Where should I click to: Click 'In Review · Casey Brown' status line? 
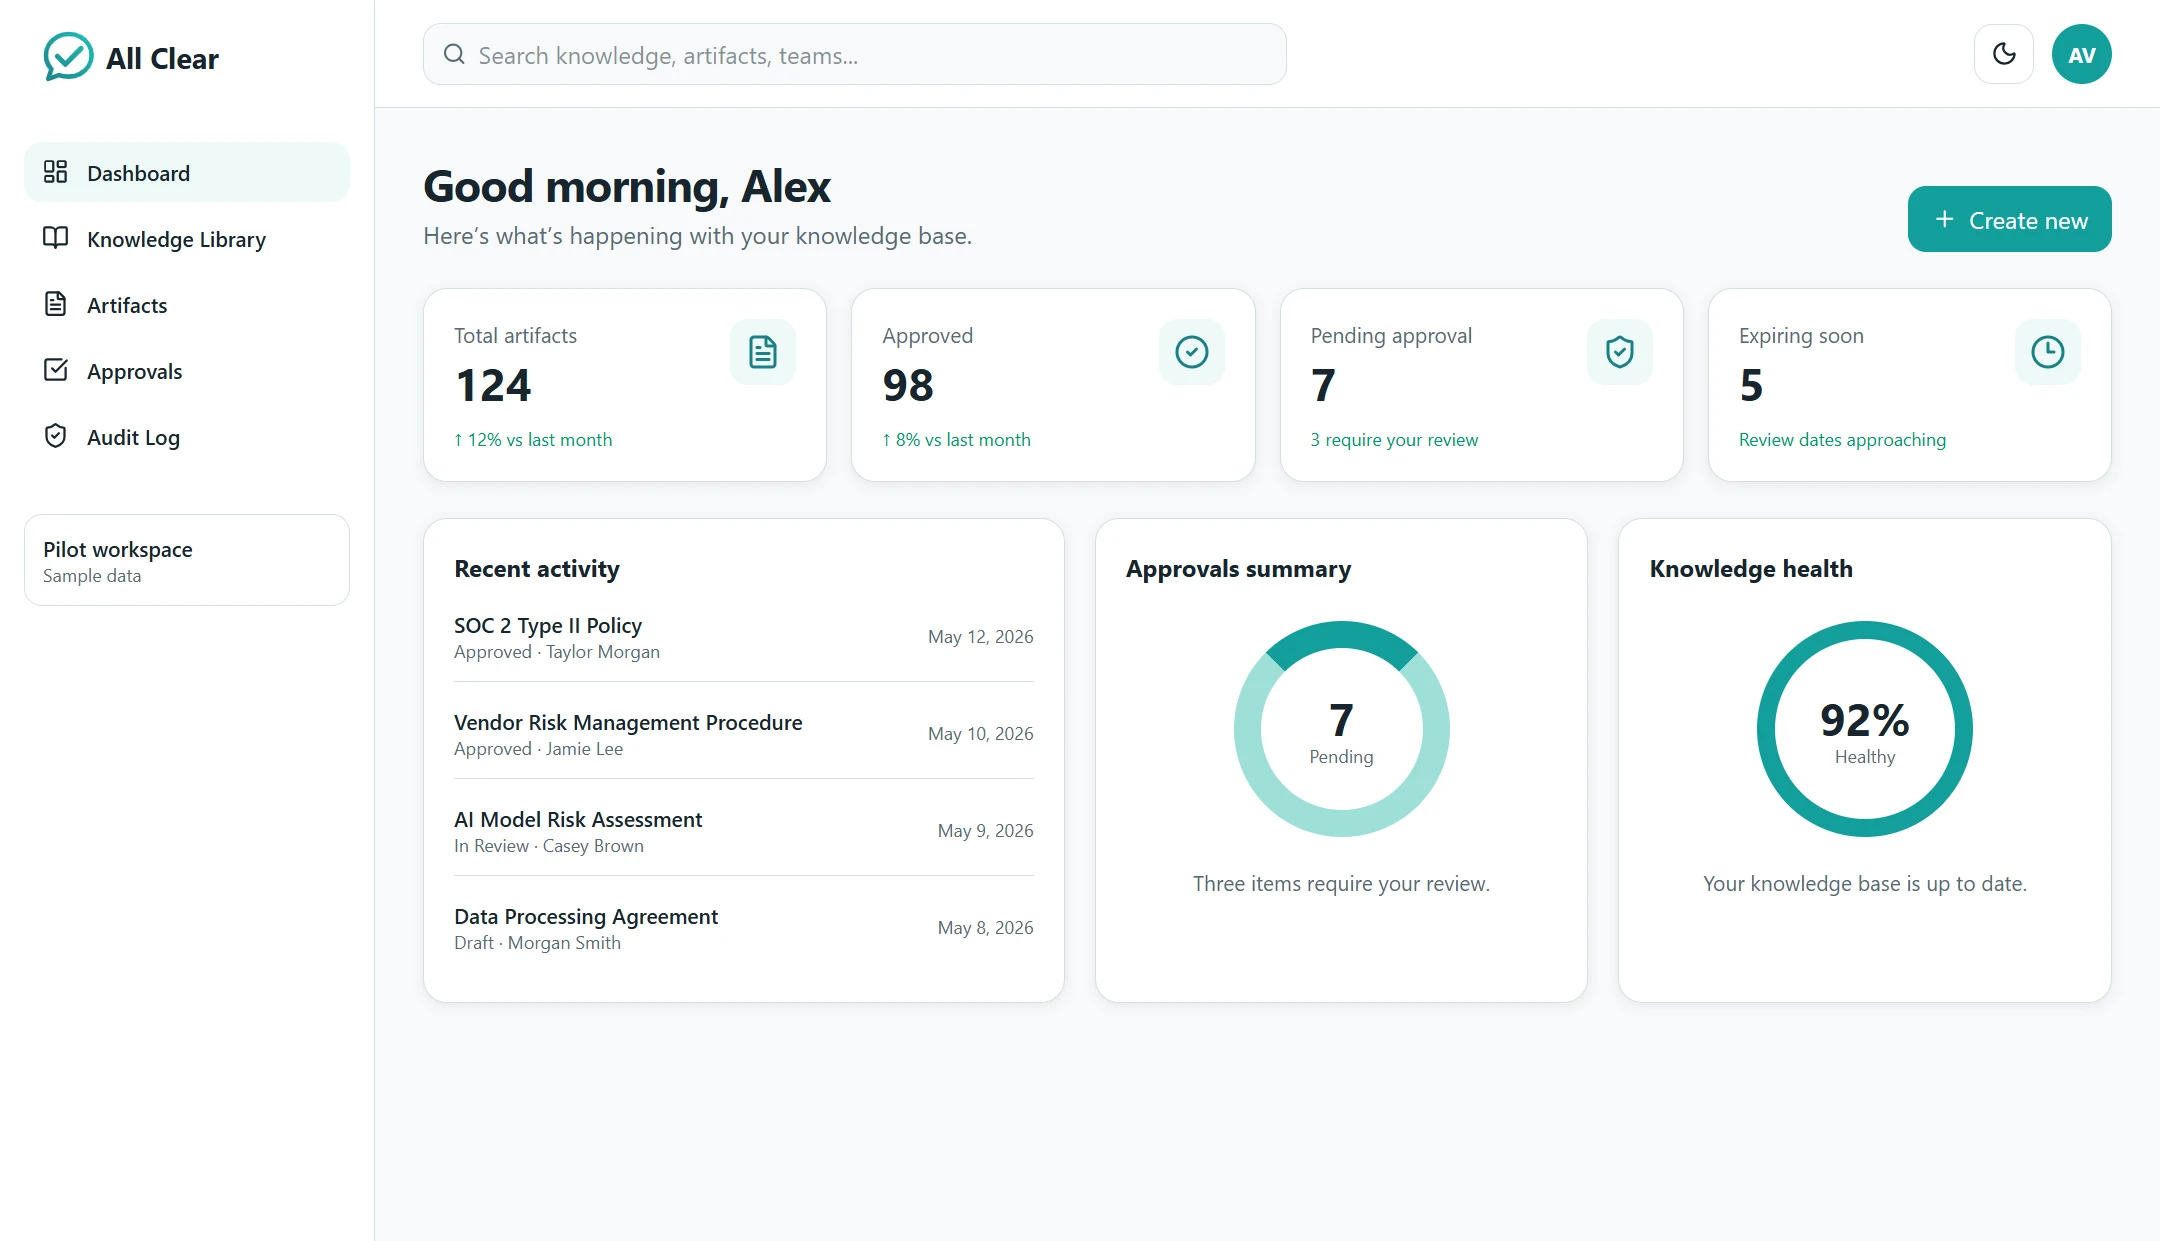click(x=549, y=846)
